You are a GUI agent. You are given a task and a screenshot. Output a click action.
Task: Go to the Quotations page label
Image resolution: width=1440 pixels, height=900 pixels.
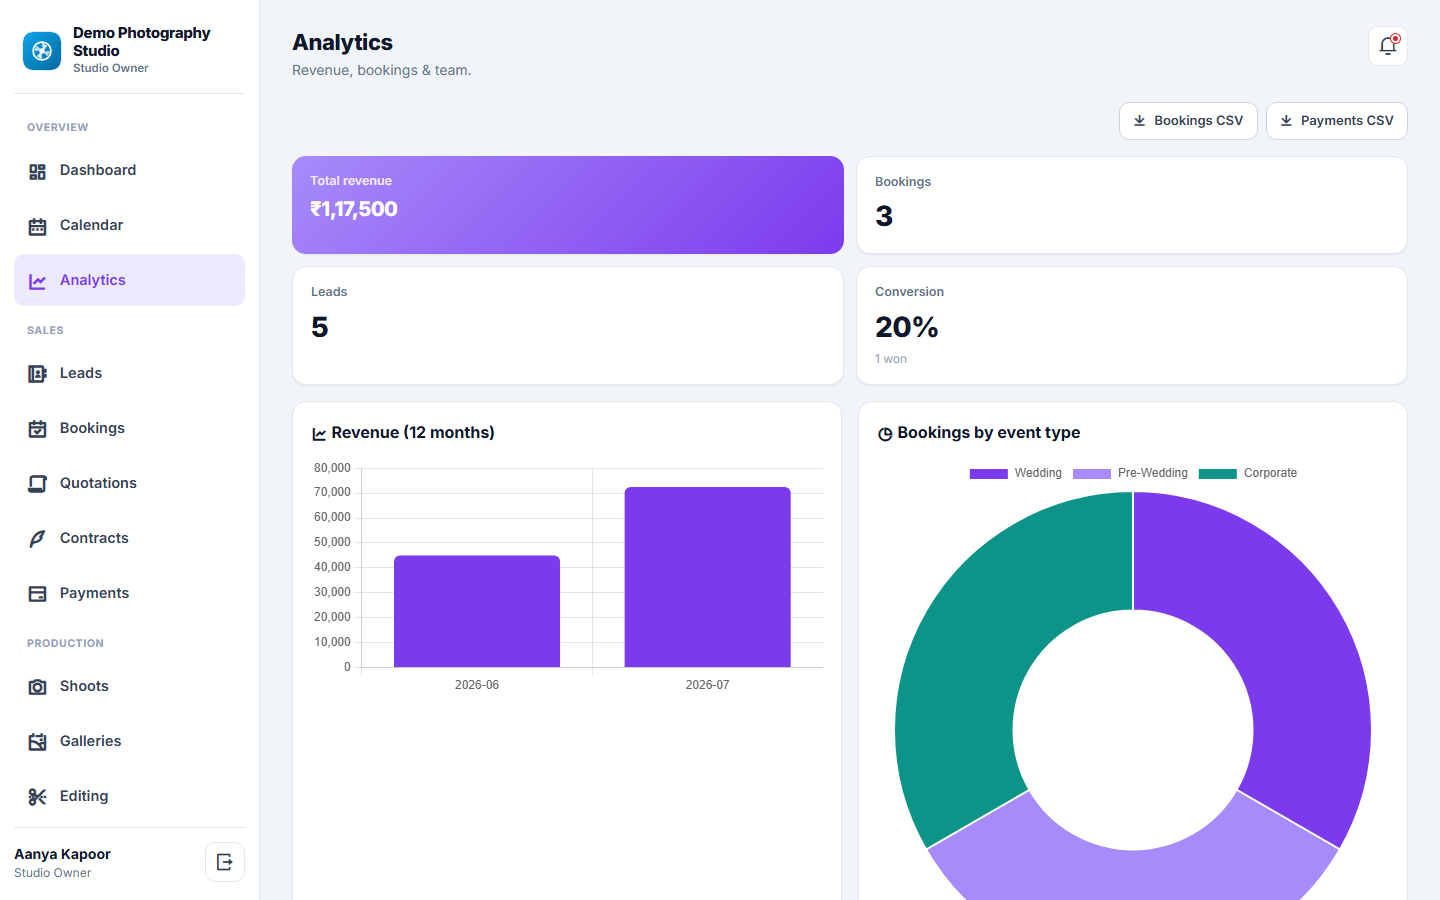click(x=98, y=483)
